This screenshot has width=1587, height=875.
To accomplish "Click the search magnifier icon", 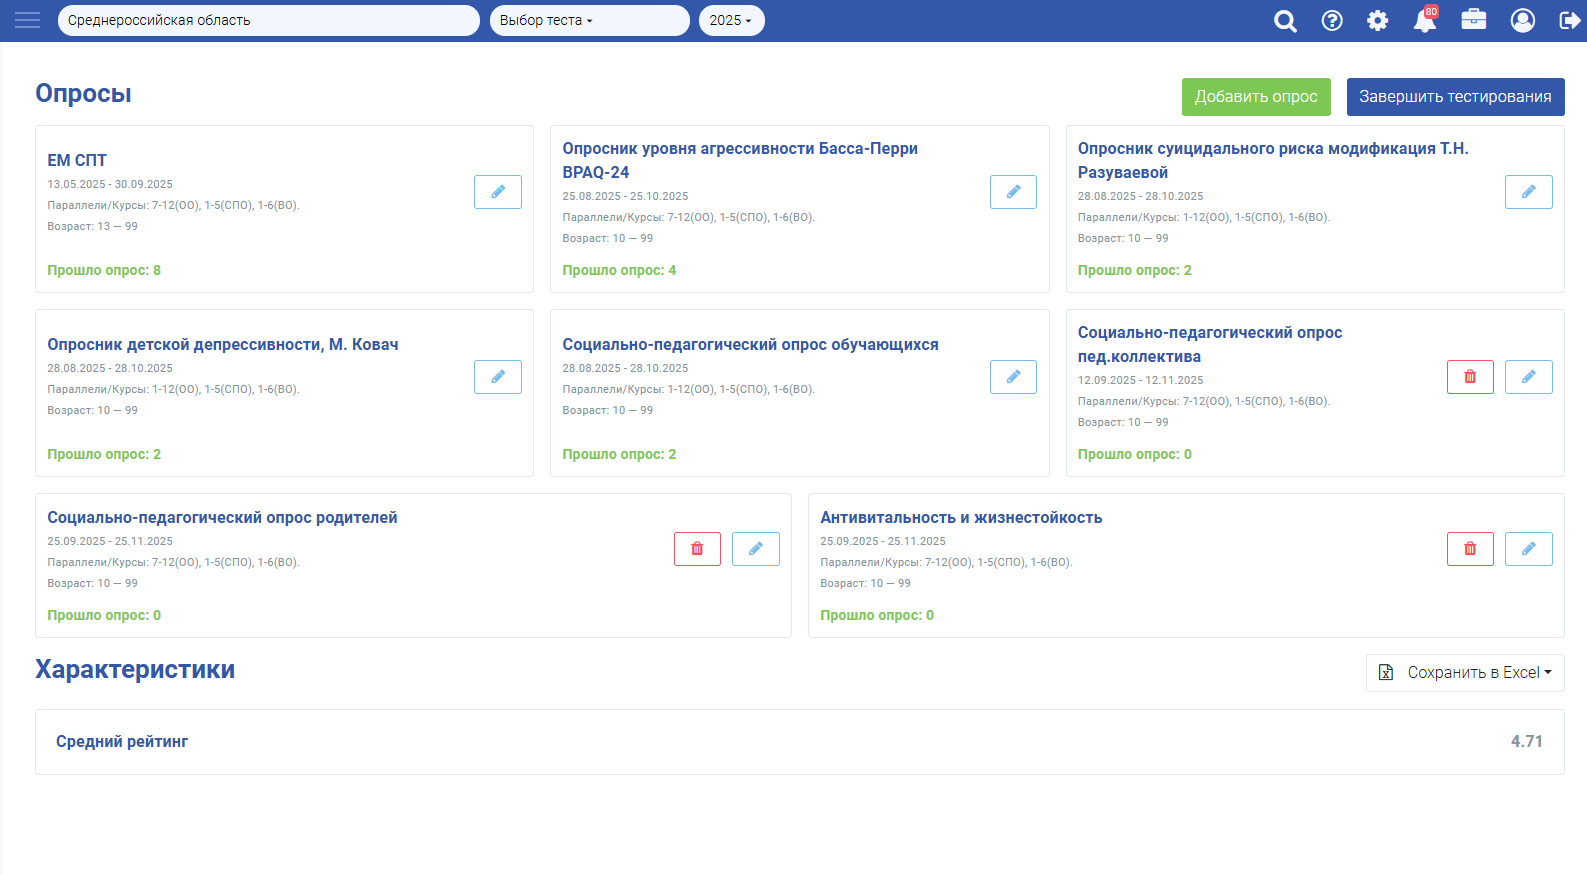I will tap(1285, 21).
